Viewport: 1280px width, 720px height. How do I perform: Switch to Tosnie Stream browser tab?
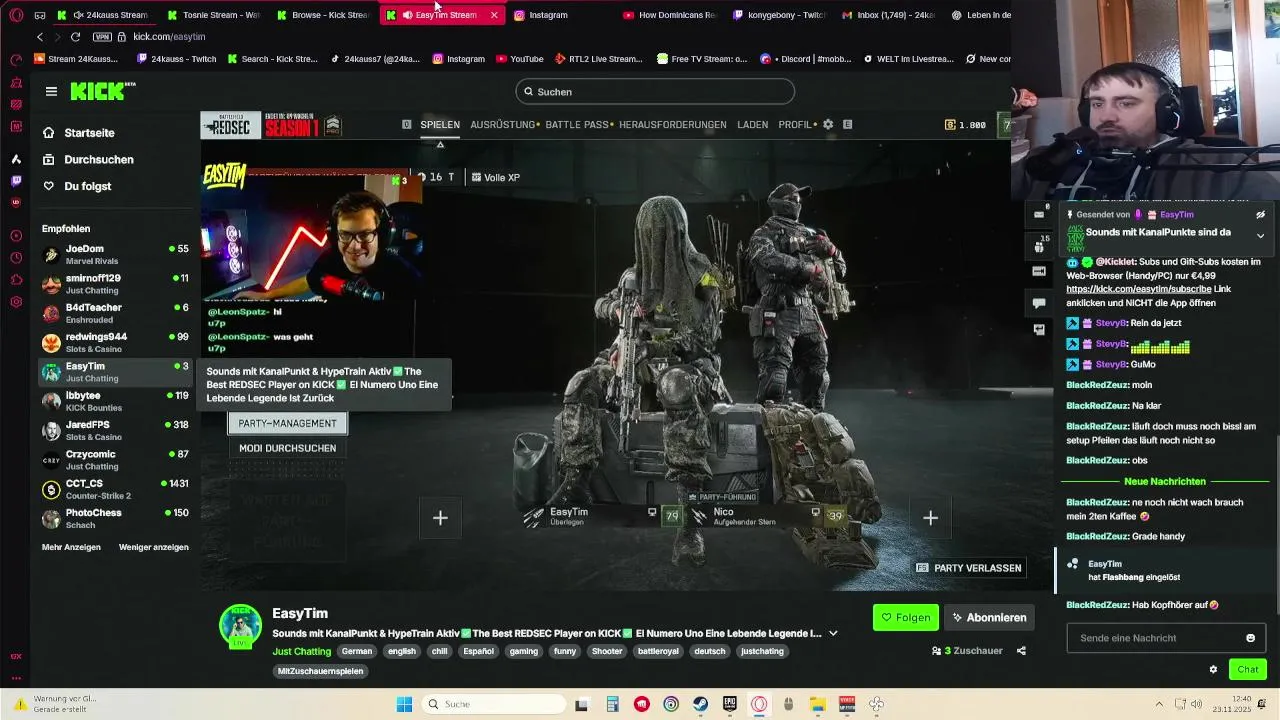215,15
